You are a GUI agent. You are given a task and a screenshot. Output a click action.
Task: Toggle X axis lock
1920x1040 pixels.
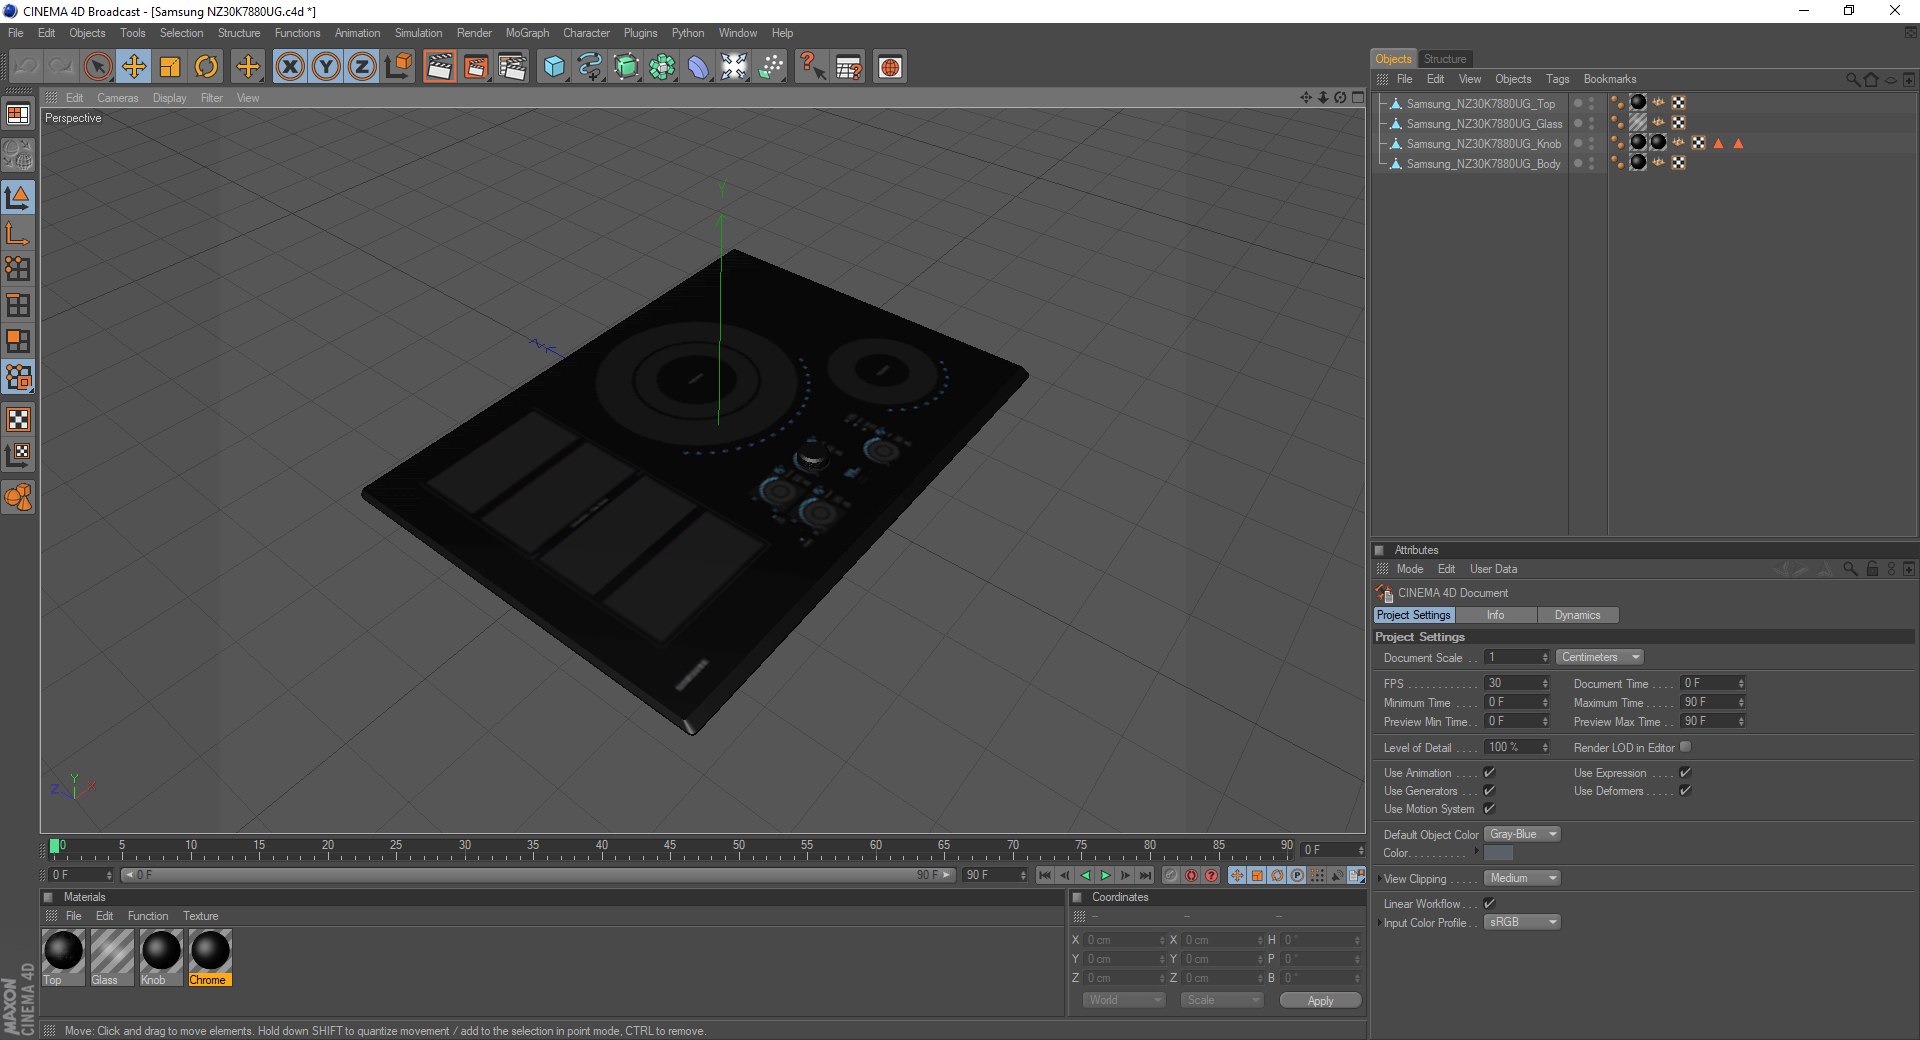tap(290, 67)
